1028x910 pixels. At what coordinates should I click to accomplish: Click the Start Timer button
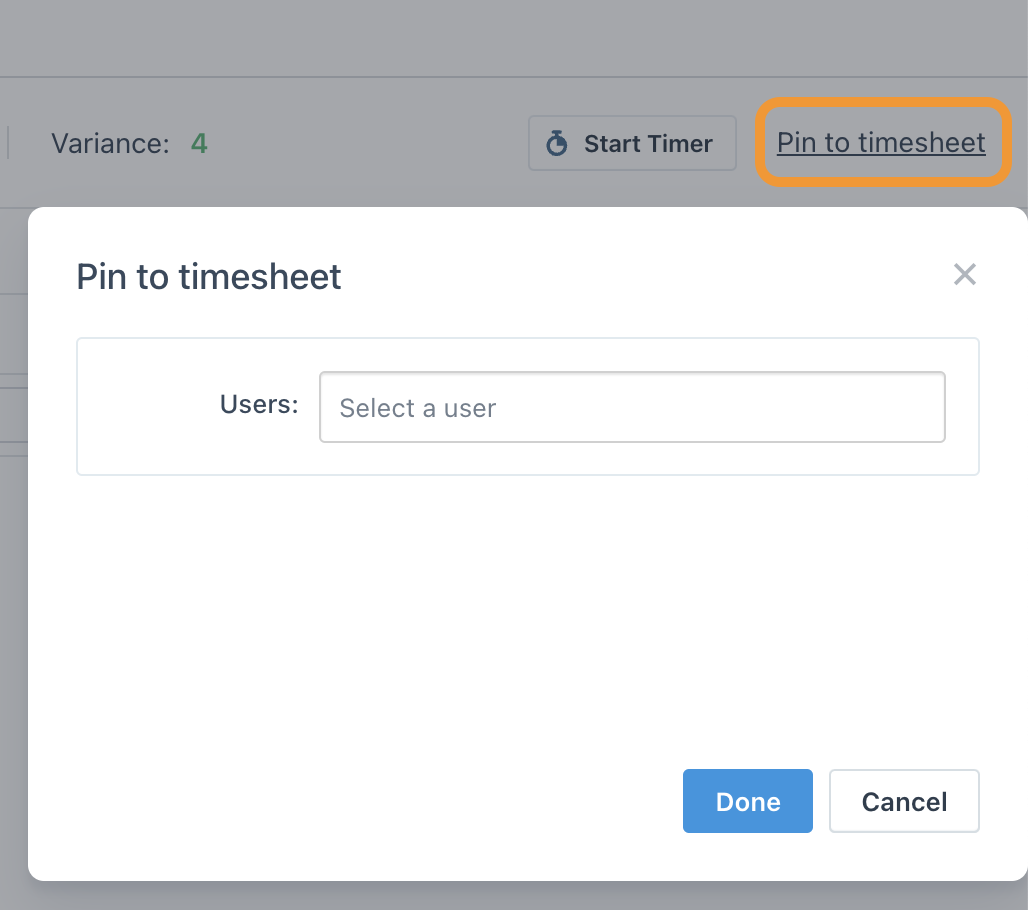point(632,143)
